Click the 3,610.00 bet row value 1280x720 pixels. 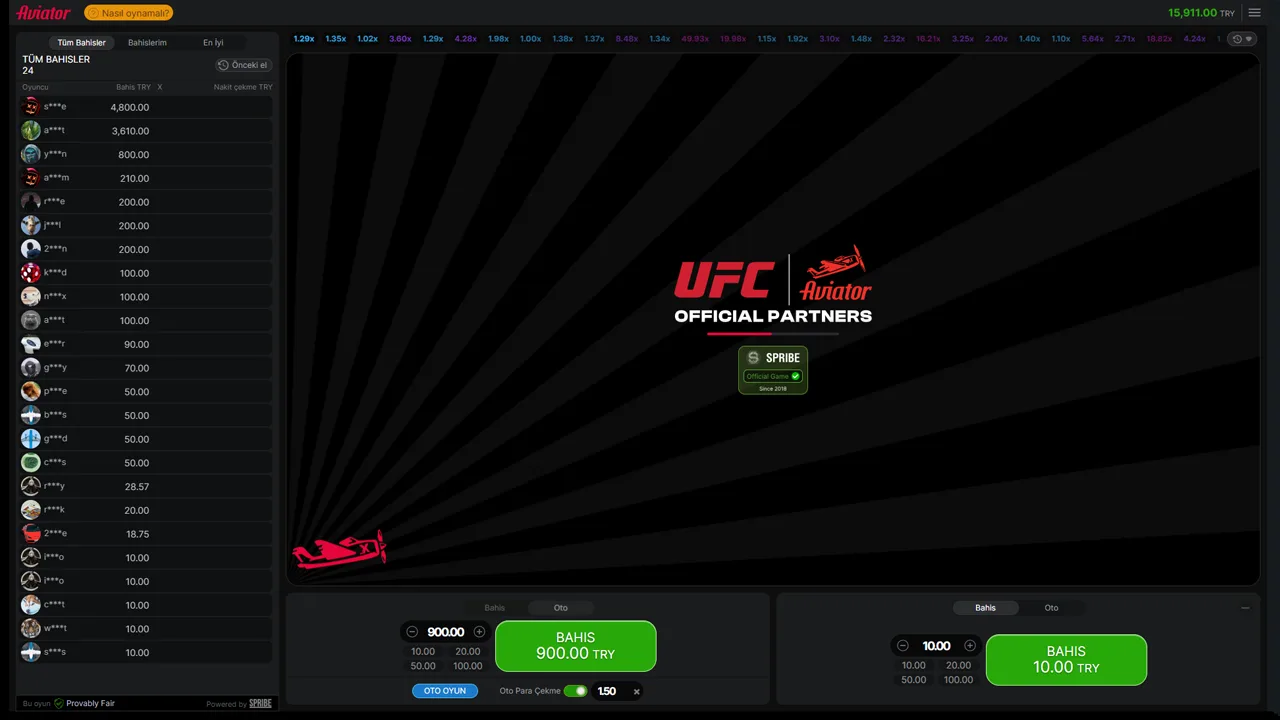130,131
